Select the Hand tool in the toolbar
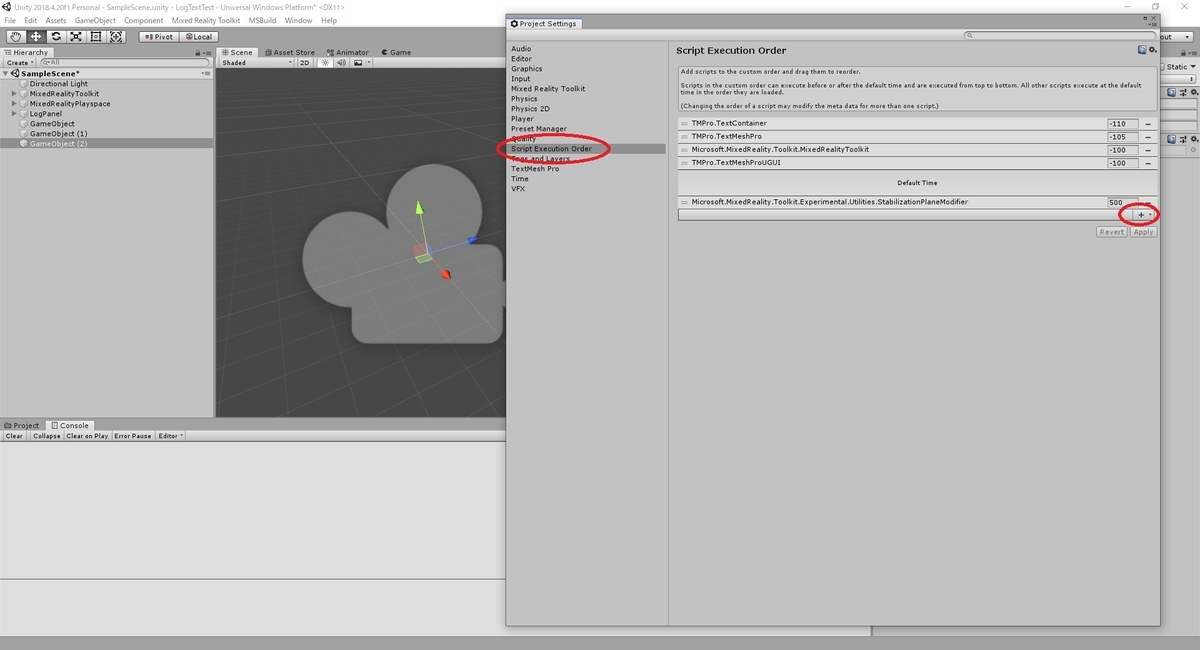Screen dimensions: 1200x650 14,36
